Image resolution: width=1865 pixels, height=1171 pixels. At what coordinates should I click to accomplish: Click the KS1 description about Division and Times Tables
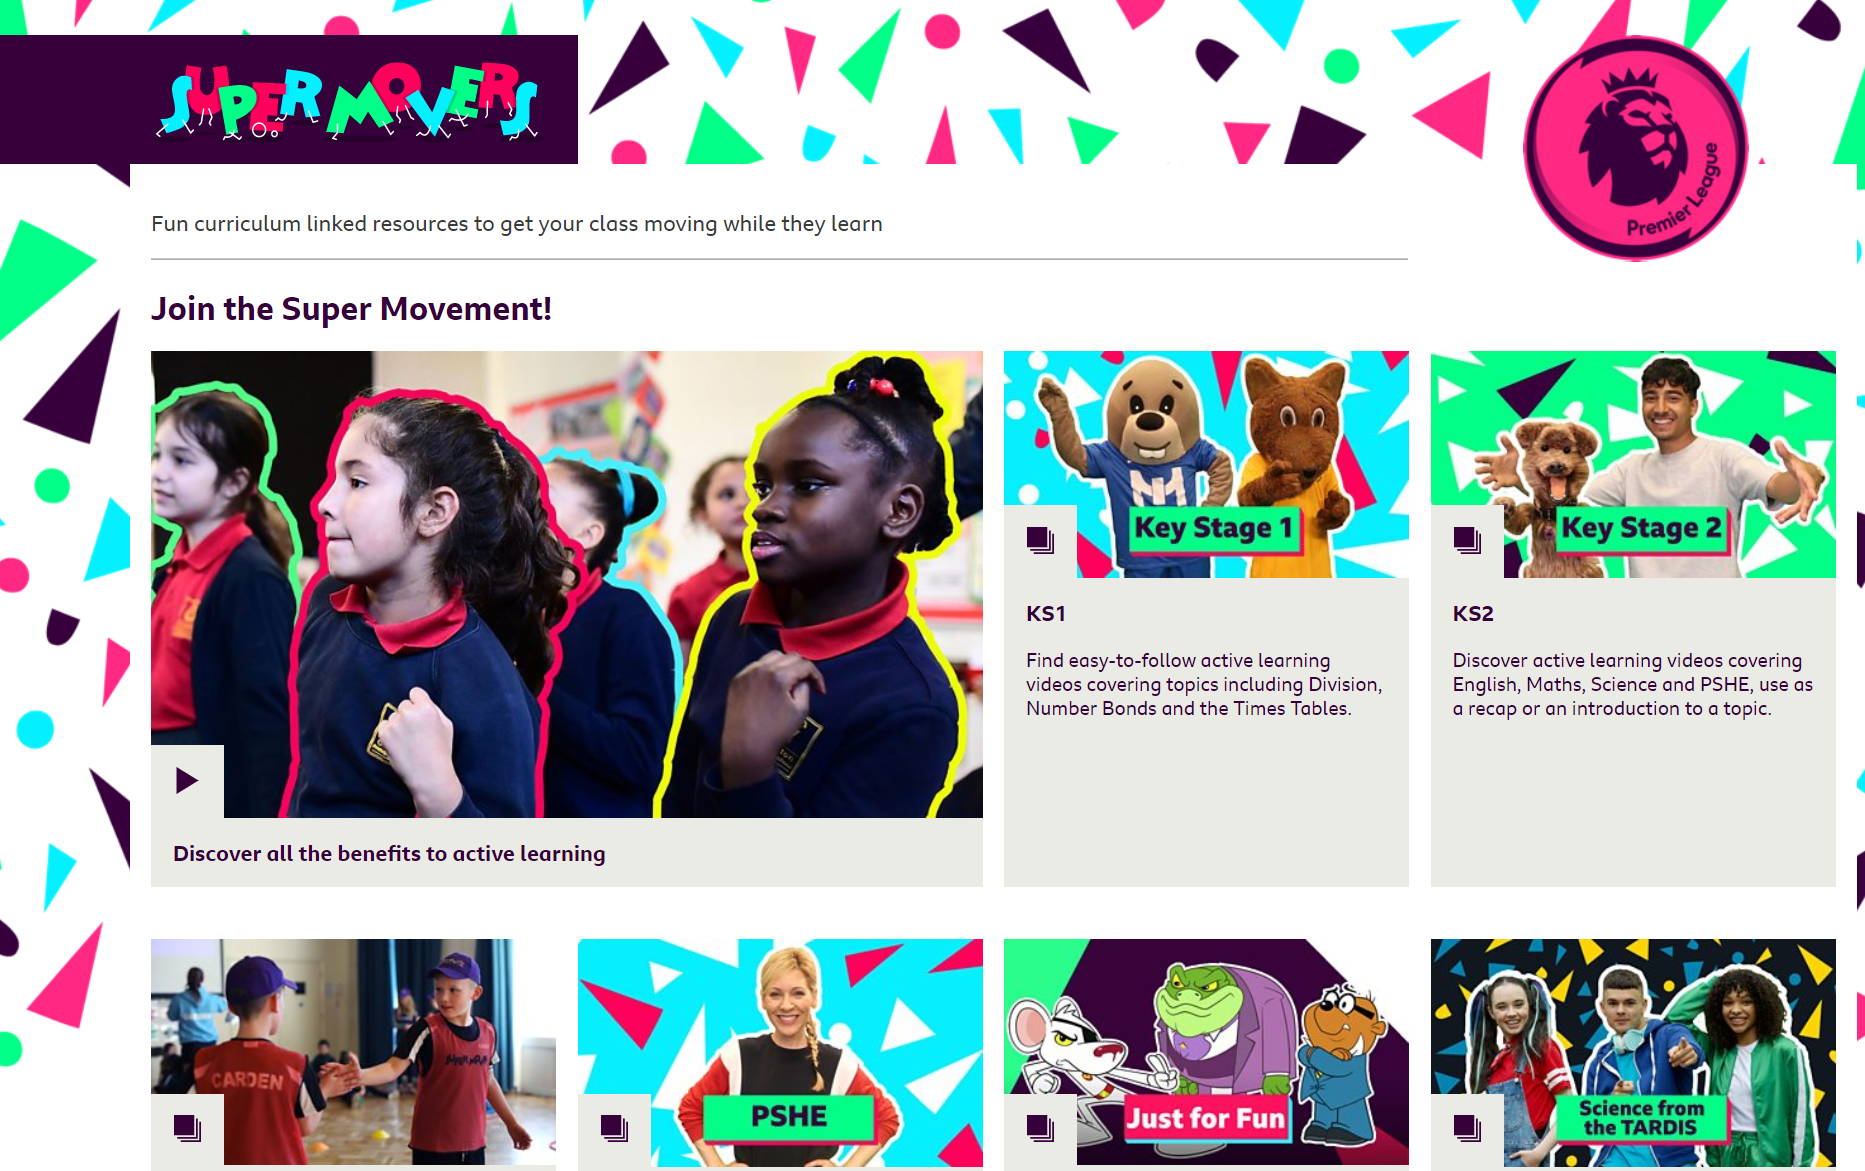(x=1204, y=685)
